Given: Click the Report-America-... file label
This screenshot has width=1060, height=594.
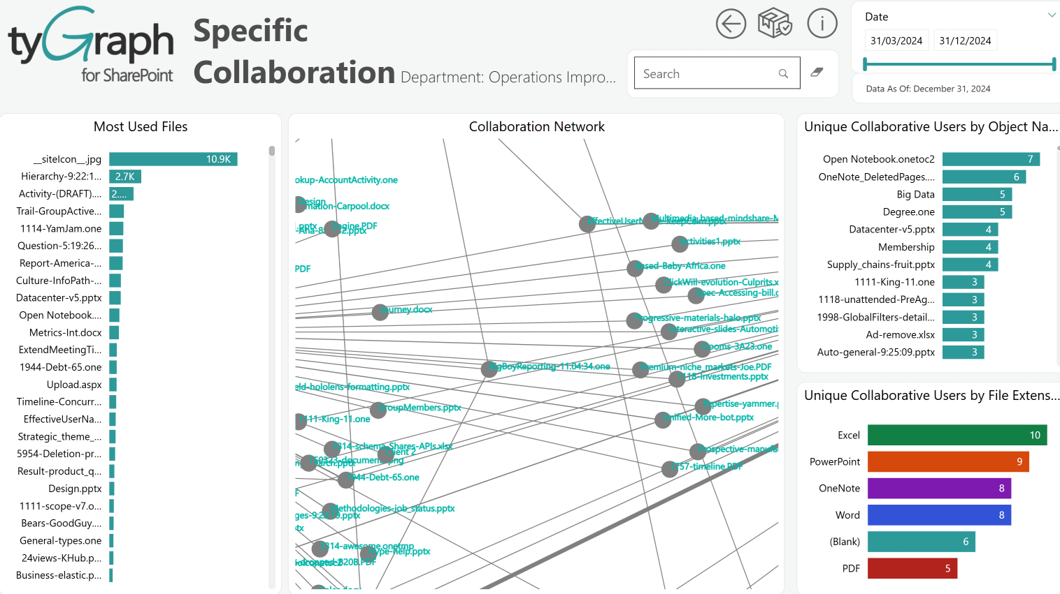Looking at the screenshot, I should pyautogui.click(x=60, y=264).
